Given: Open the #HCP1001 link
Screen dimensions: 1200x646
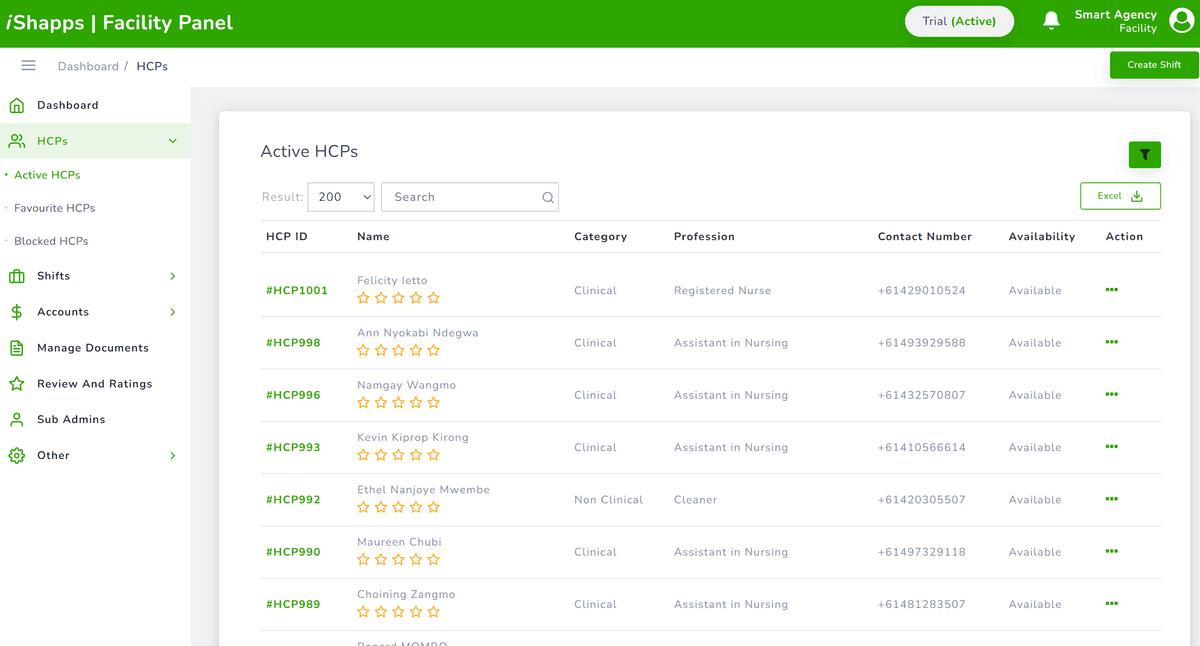Looking at the screenshot, I should (297, 290).
